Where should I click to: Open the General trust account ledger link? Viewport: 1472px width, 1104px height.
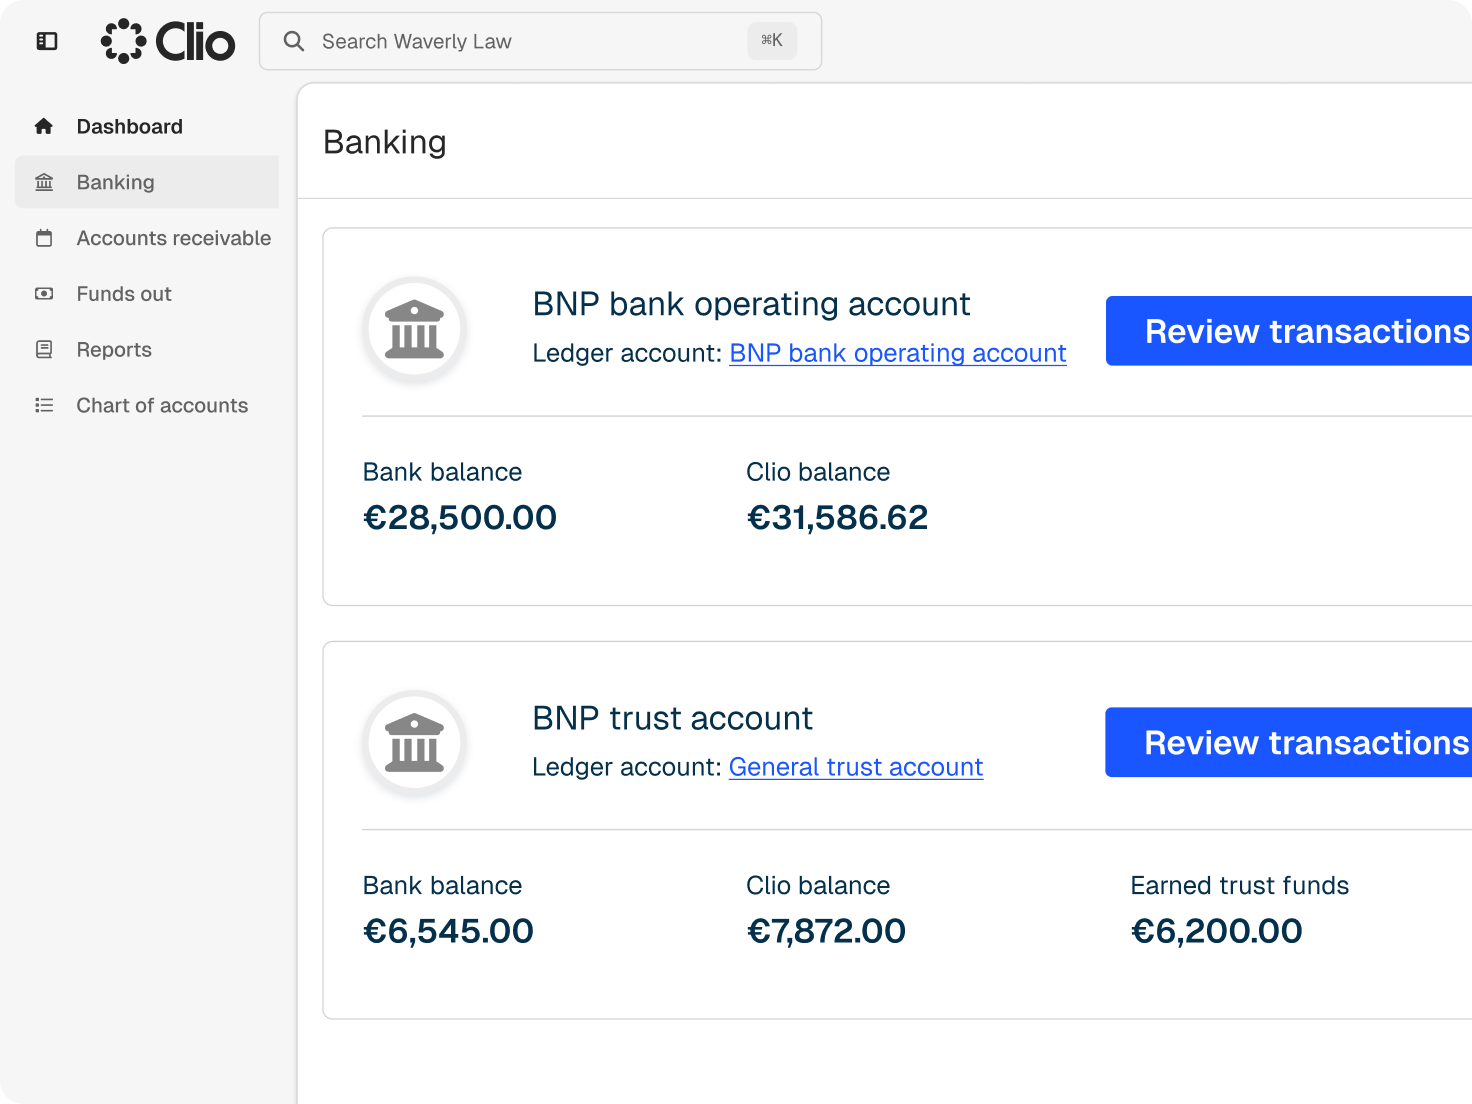[x=856, y=767]
